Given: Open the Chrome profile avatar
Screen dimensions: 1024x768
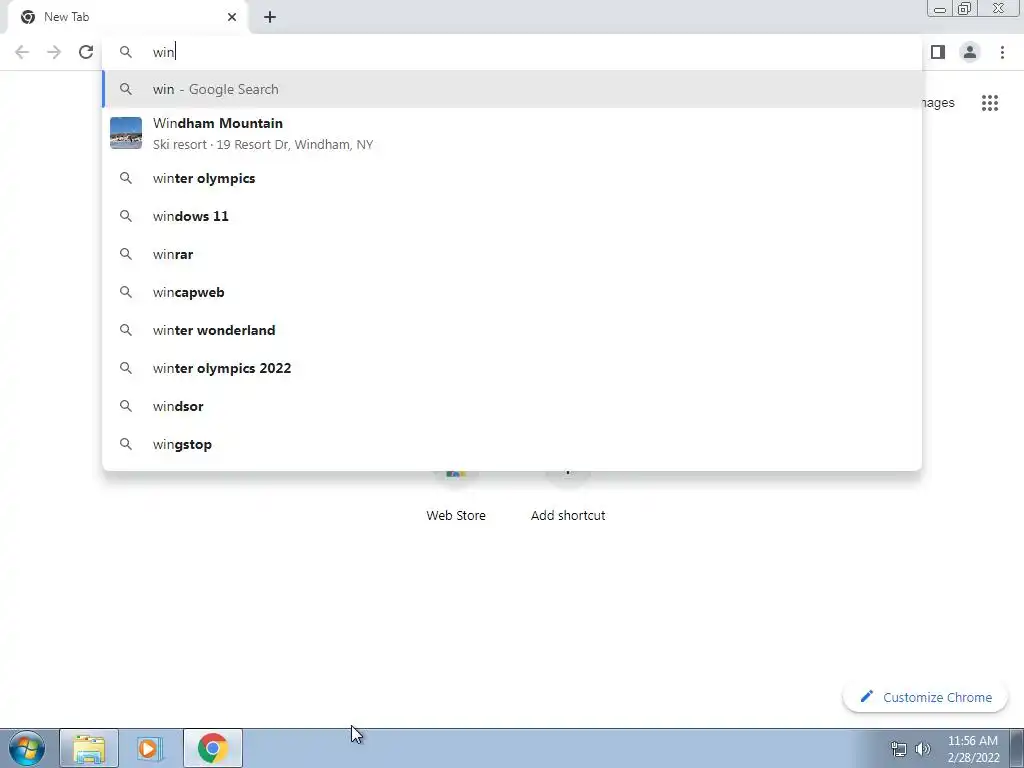Looking at the screenshot, I should (x=970, y=52).
